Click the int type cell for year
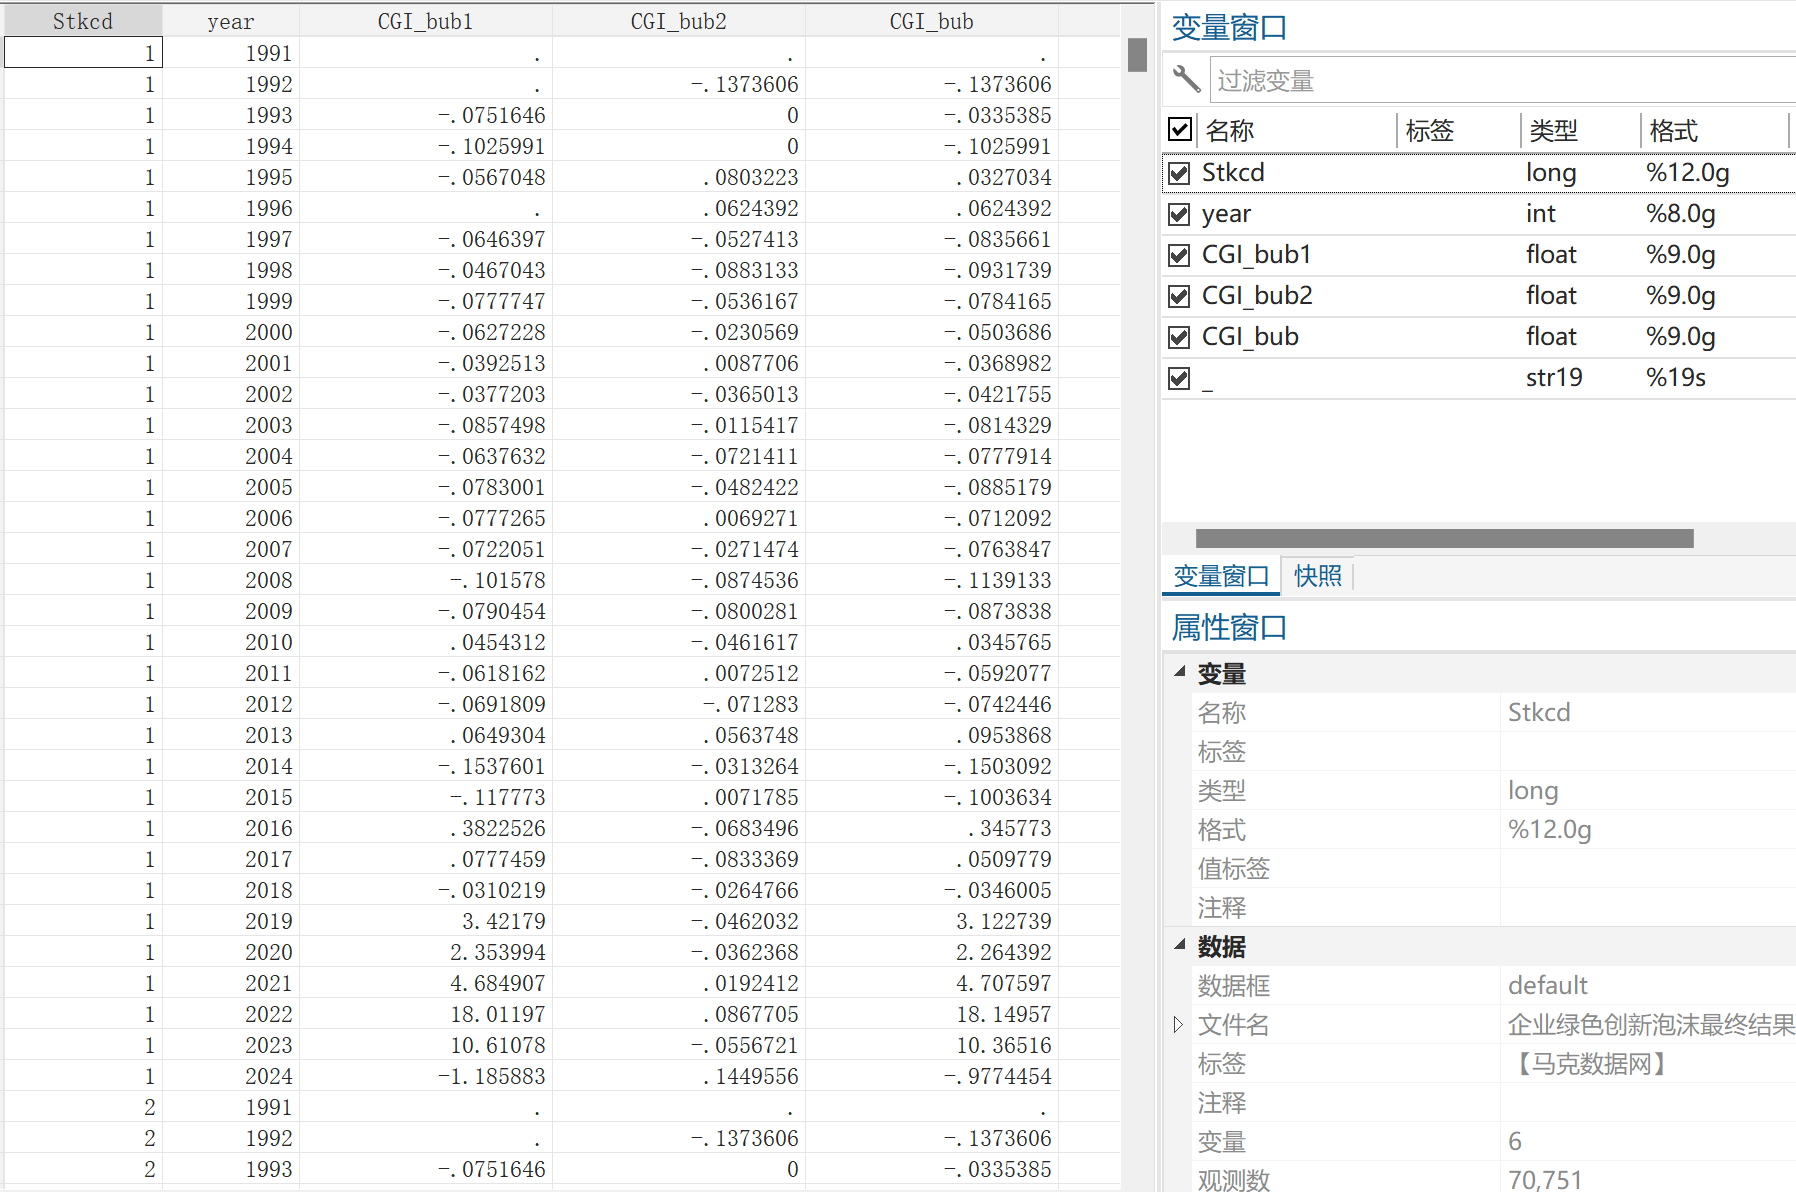The height and width of the screenshot is (1192, 1796). [1541, 214]
